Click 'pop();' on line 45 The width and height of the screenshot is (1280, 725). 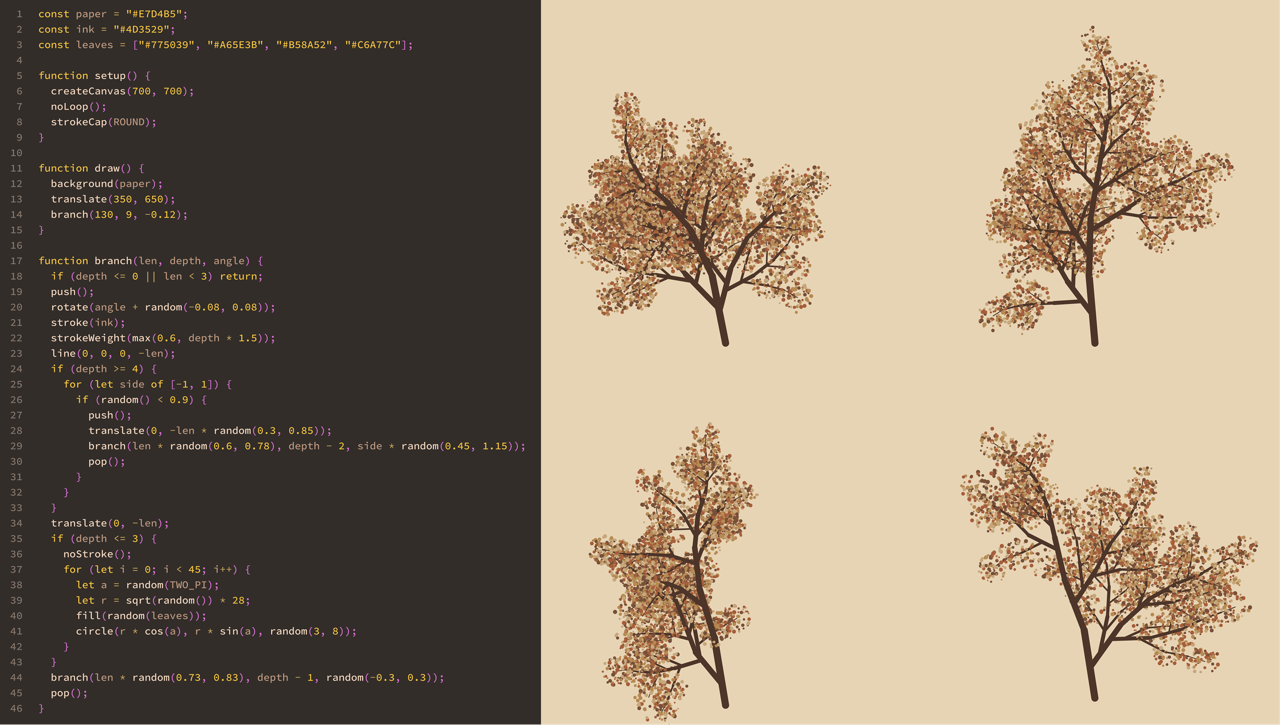69,693
